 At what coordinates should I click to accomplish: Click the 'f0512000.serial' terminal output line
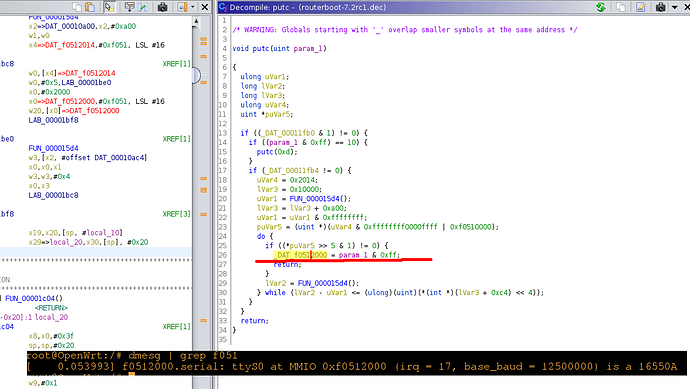(x=352, y=367)
